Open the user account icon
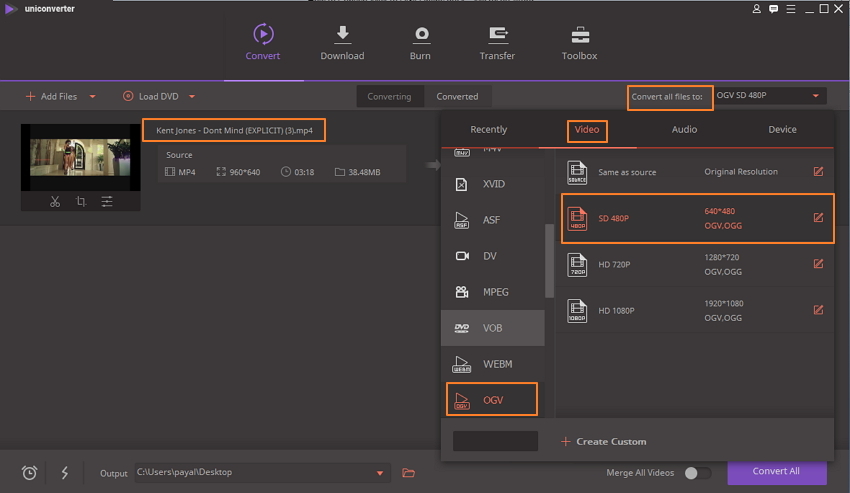The height and width of the screenshot is (493, 850). (x=756, y=9)
